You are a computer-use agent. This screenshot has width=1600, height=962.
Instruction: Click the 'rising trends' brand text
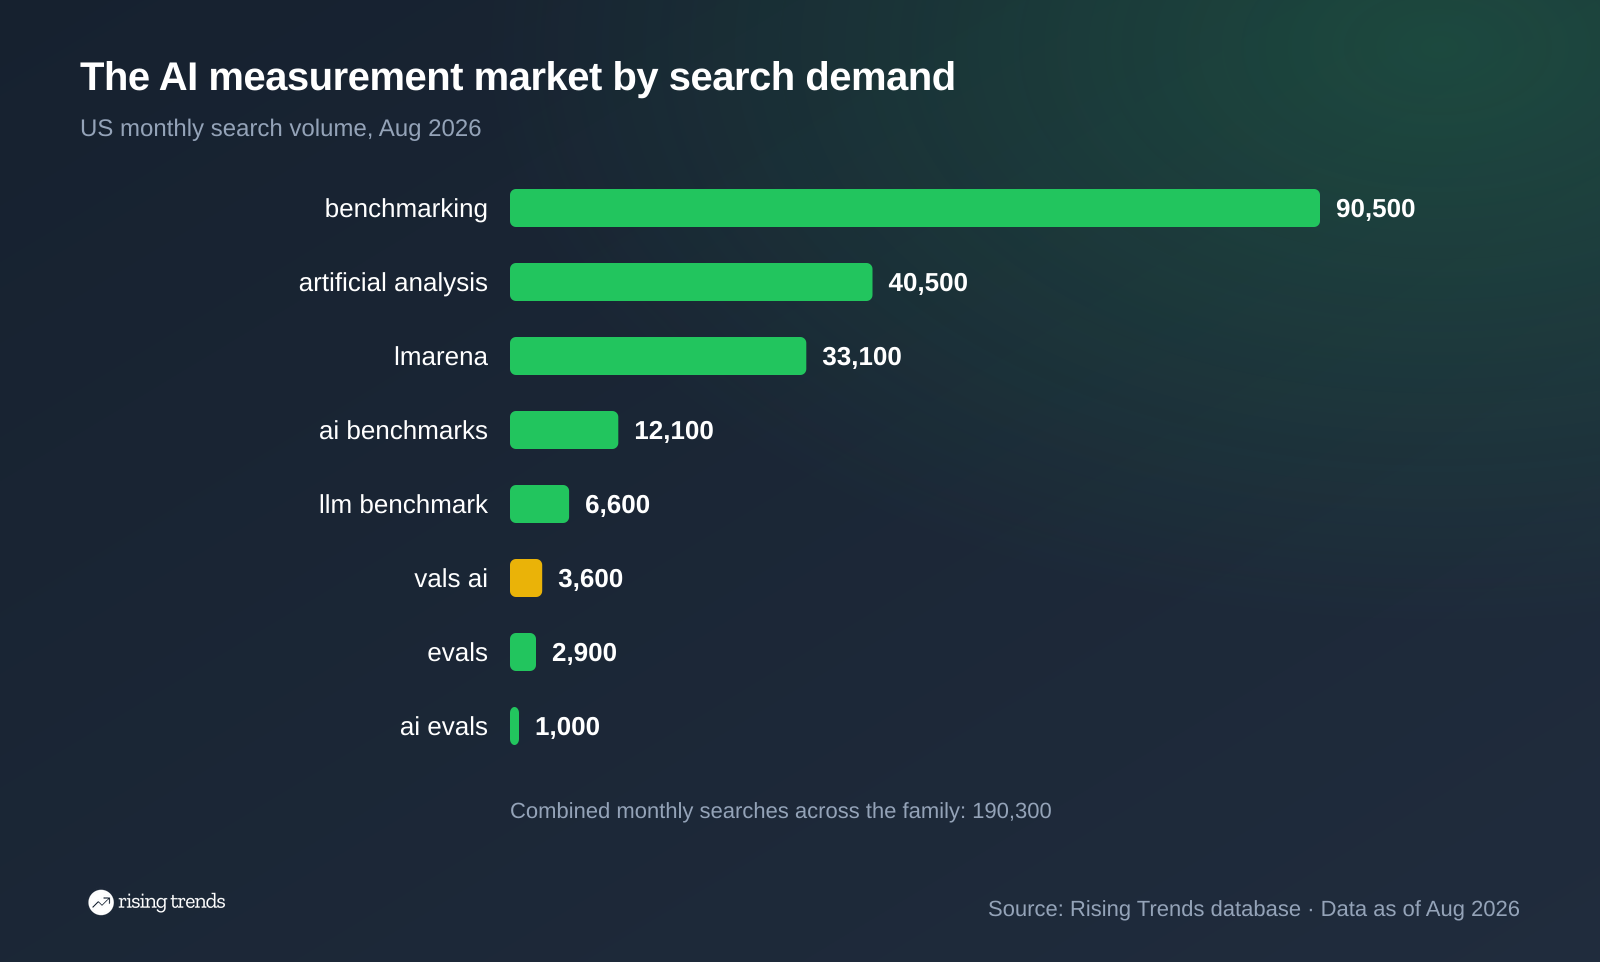(172, 902)
